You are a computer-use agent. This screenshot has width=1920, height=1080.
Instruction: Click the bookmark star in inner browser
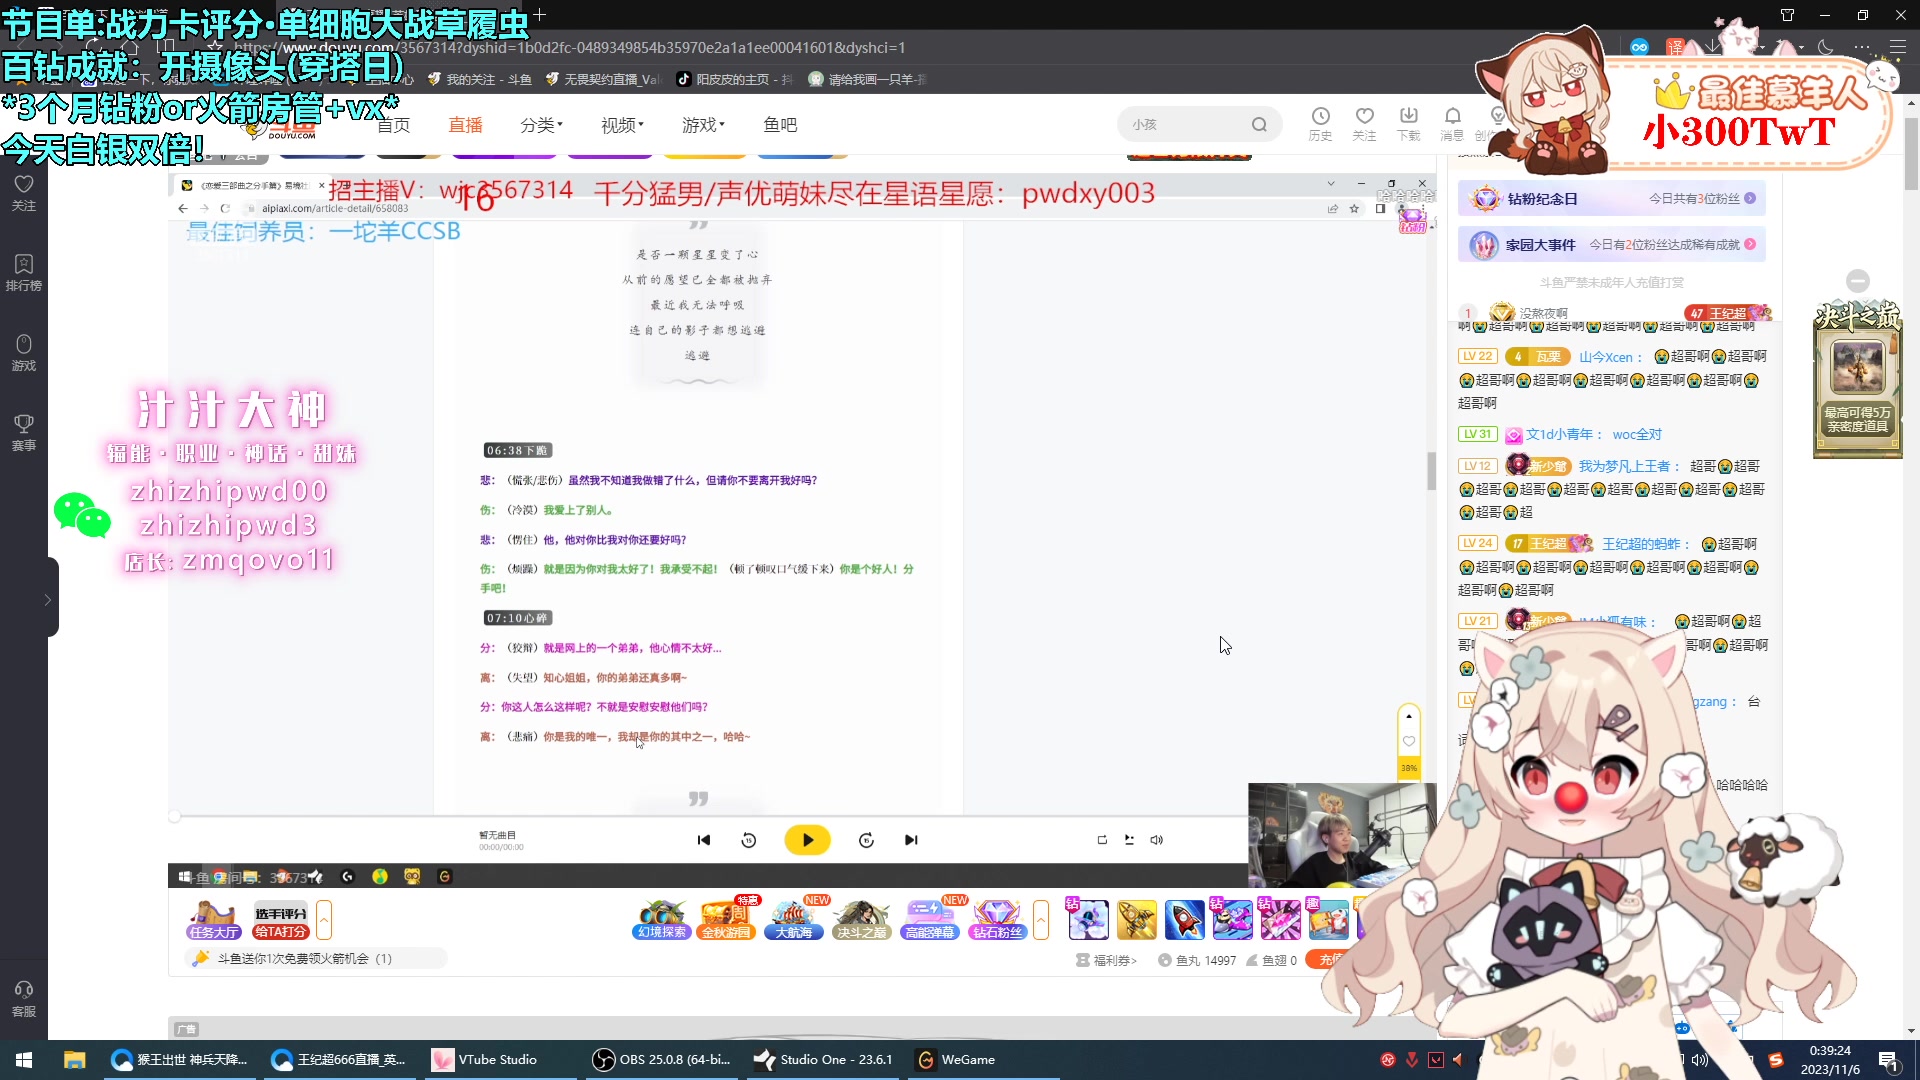point(1354,208)
